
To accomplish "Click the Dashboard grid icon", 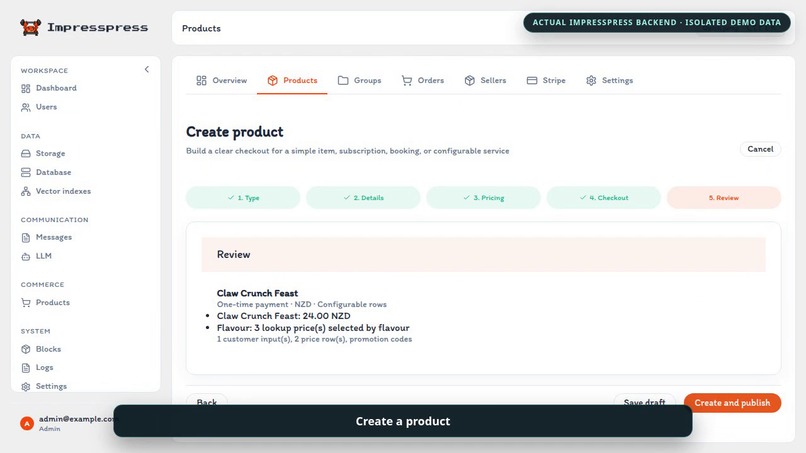I will 26,88.
